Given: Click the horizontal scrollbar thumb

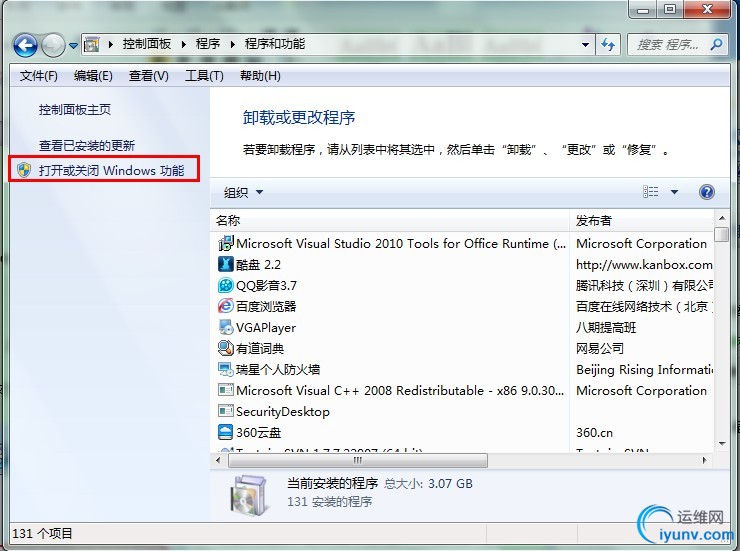Looking at the screenshot, I should (358, 460).
